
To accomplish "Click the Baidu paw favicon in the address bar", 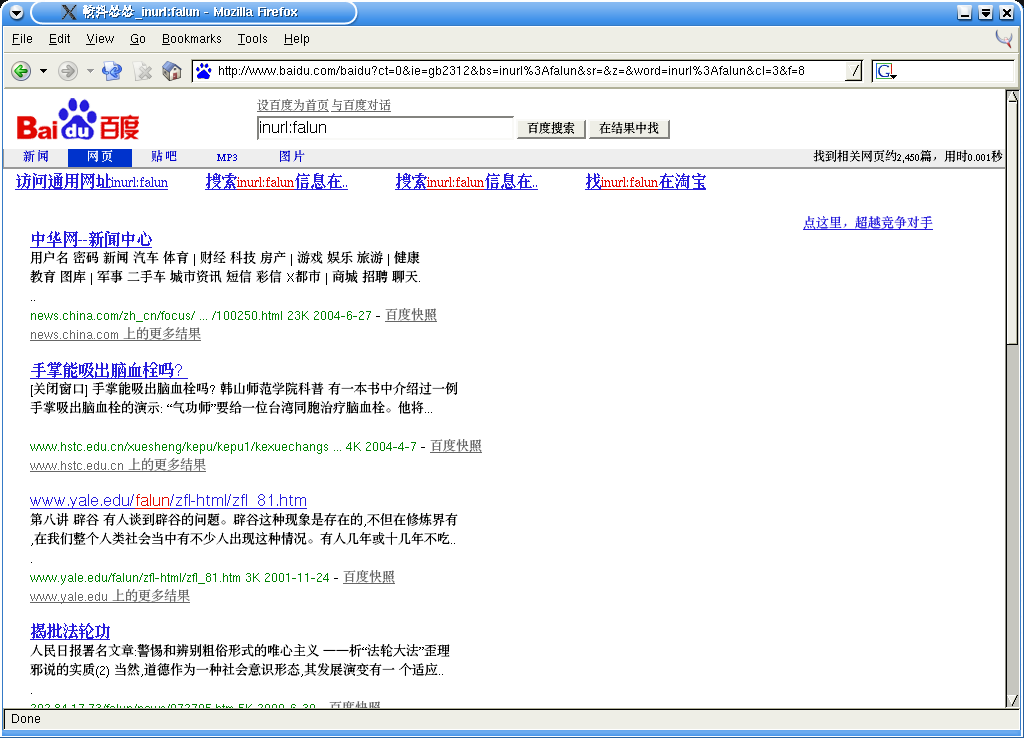I will click(x=204, y=71).
